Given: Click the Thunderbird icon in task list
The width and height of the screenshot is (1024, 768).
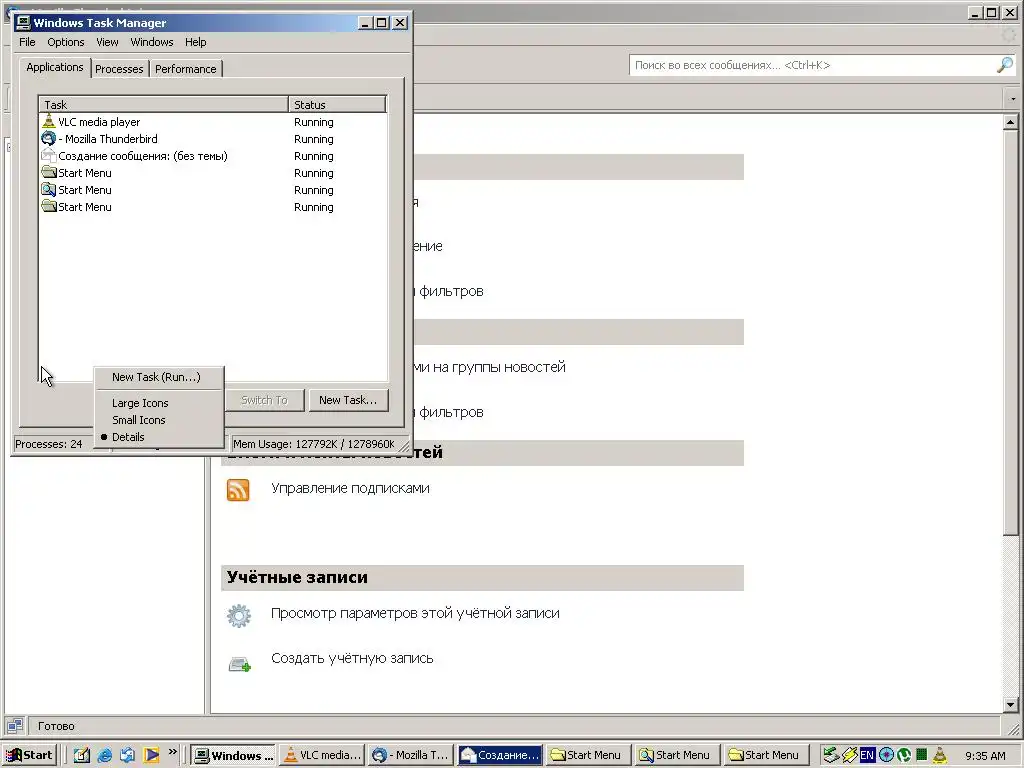Looking at the screenshot, I should click(x=49, y=138).
